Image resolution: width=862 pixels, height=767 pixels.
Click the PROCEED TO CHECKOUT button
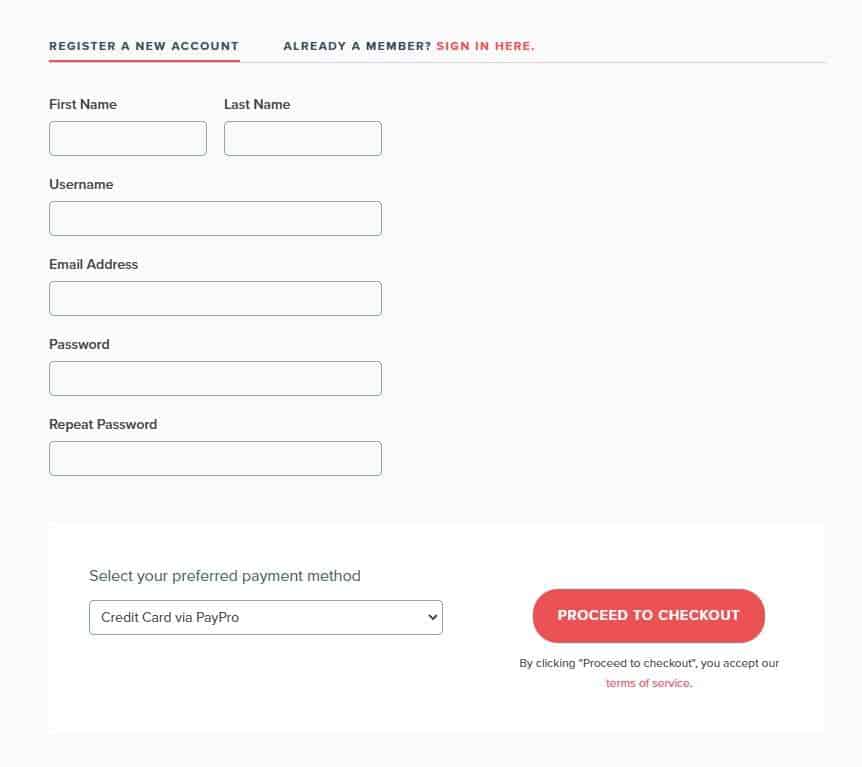[648, 616]
